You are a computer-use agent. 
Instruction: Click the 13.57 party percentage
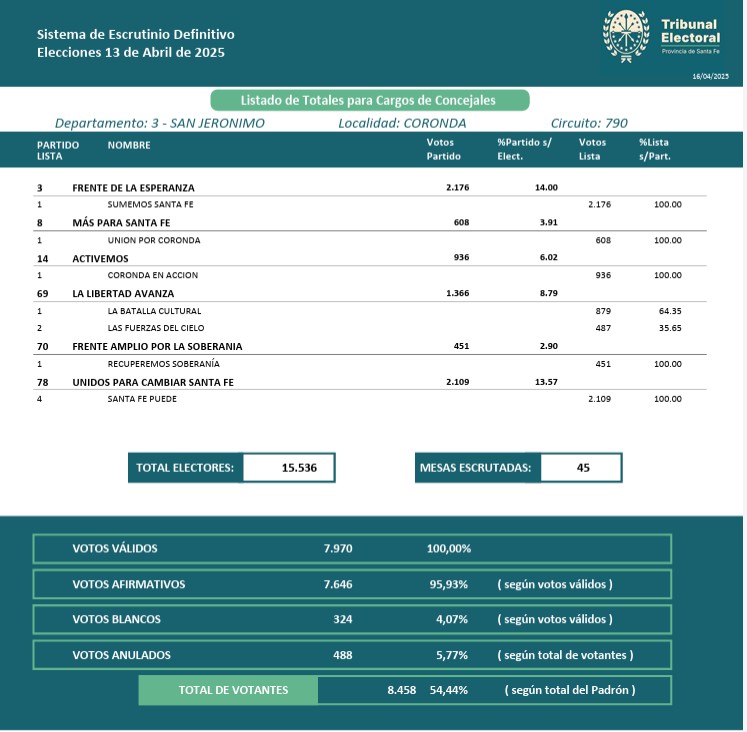click(x=546, y=382)
